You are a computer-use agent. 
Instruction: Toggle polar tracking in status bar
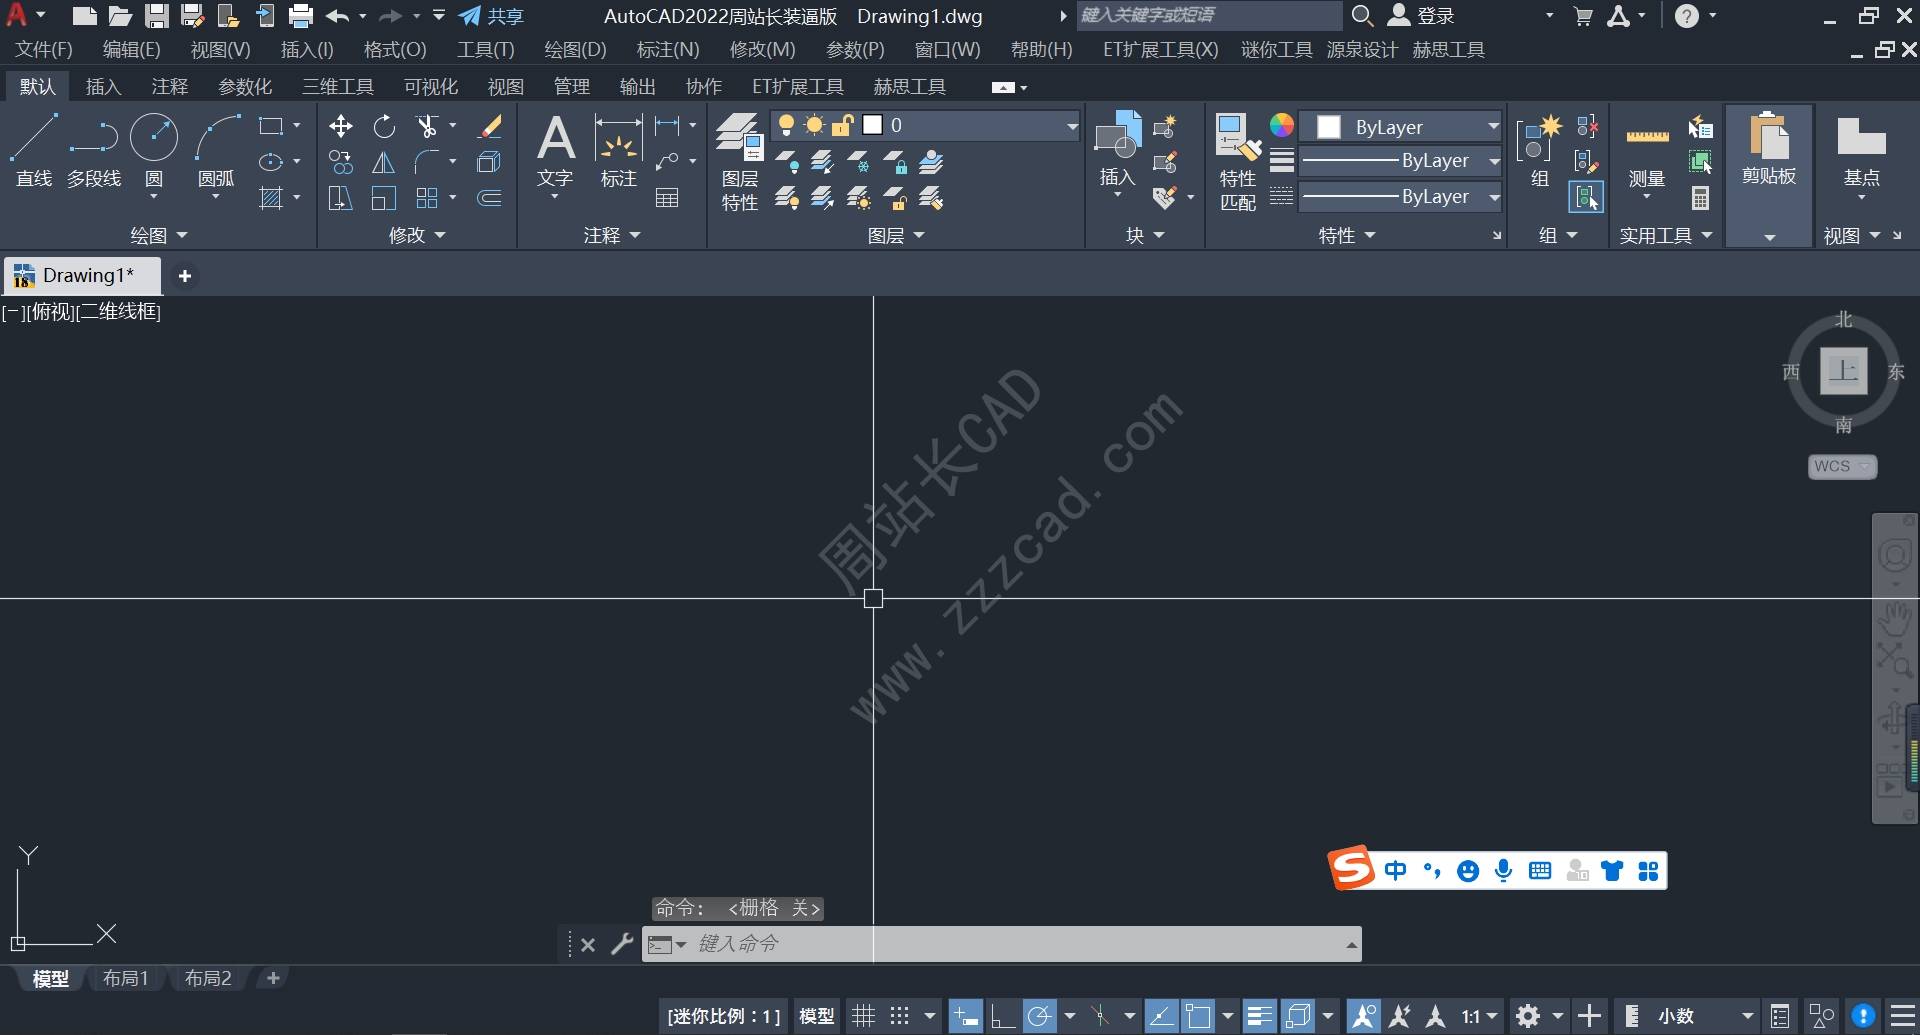1040,1016
